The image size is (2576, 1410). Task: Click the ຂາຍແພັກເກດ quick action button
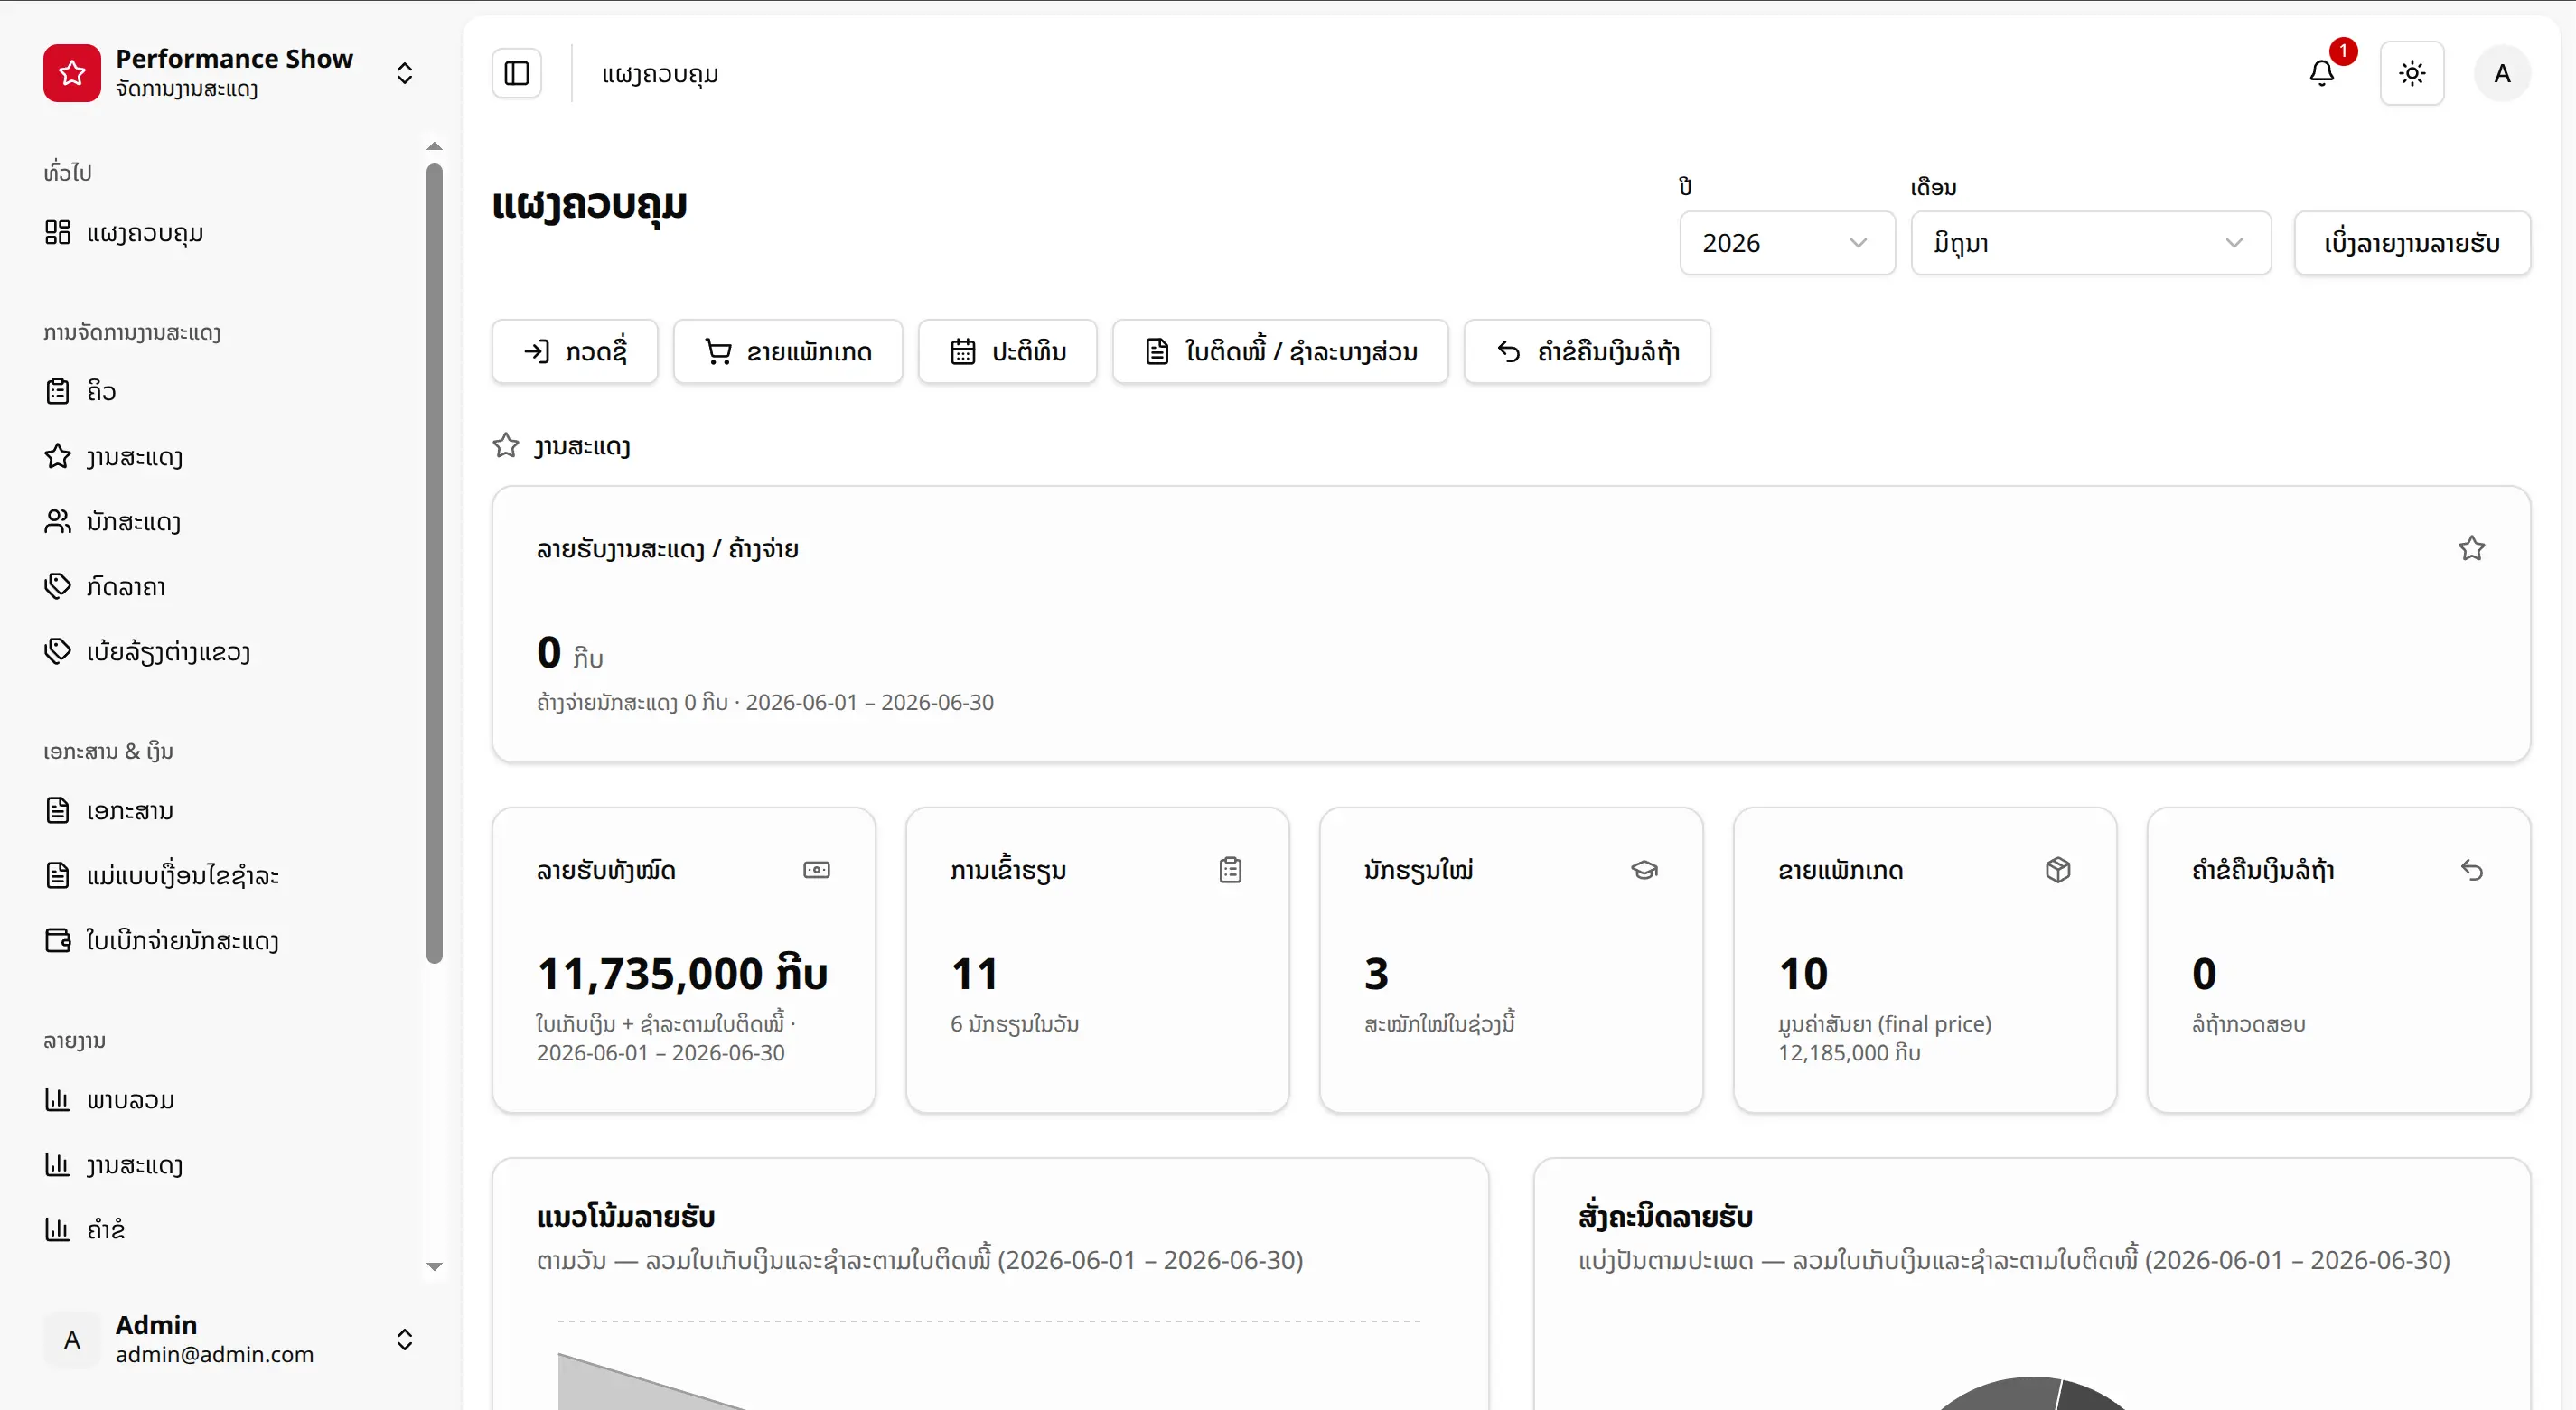(788, 351)
